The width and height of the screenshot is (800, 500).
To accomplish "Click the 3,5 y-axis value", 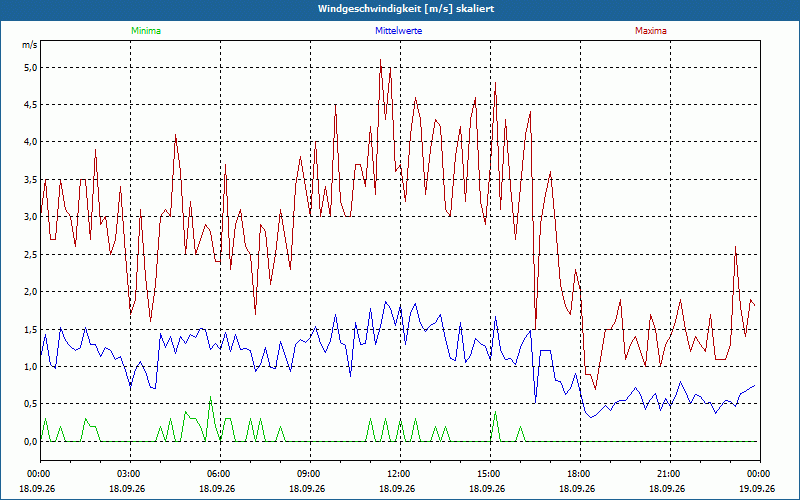I will pyautogui.click(x=31, y=180).
